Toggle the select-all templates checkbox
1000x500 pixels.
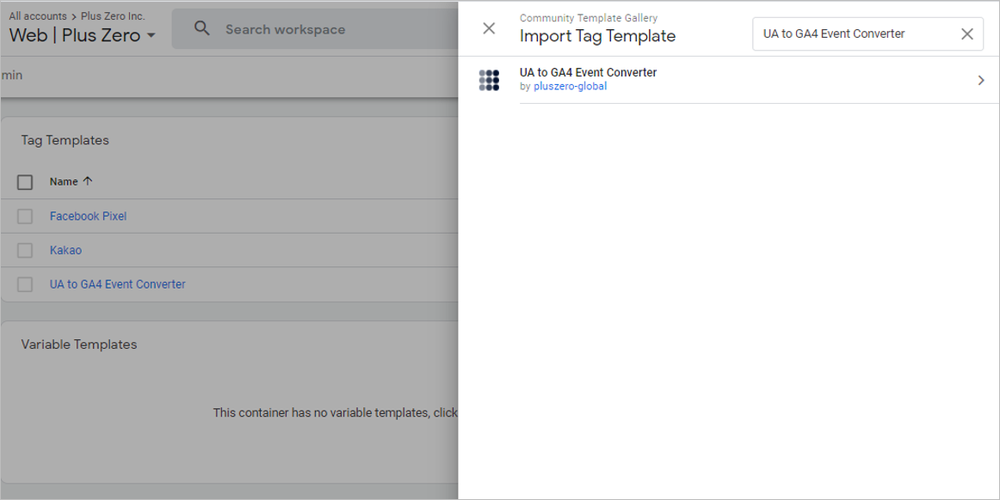pyautogui.click(x=25, y=182)
